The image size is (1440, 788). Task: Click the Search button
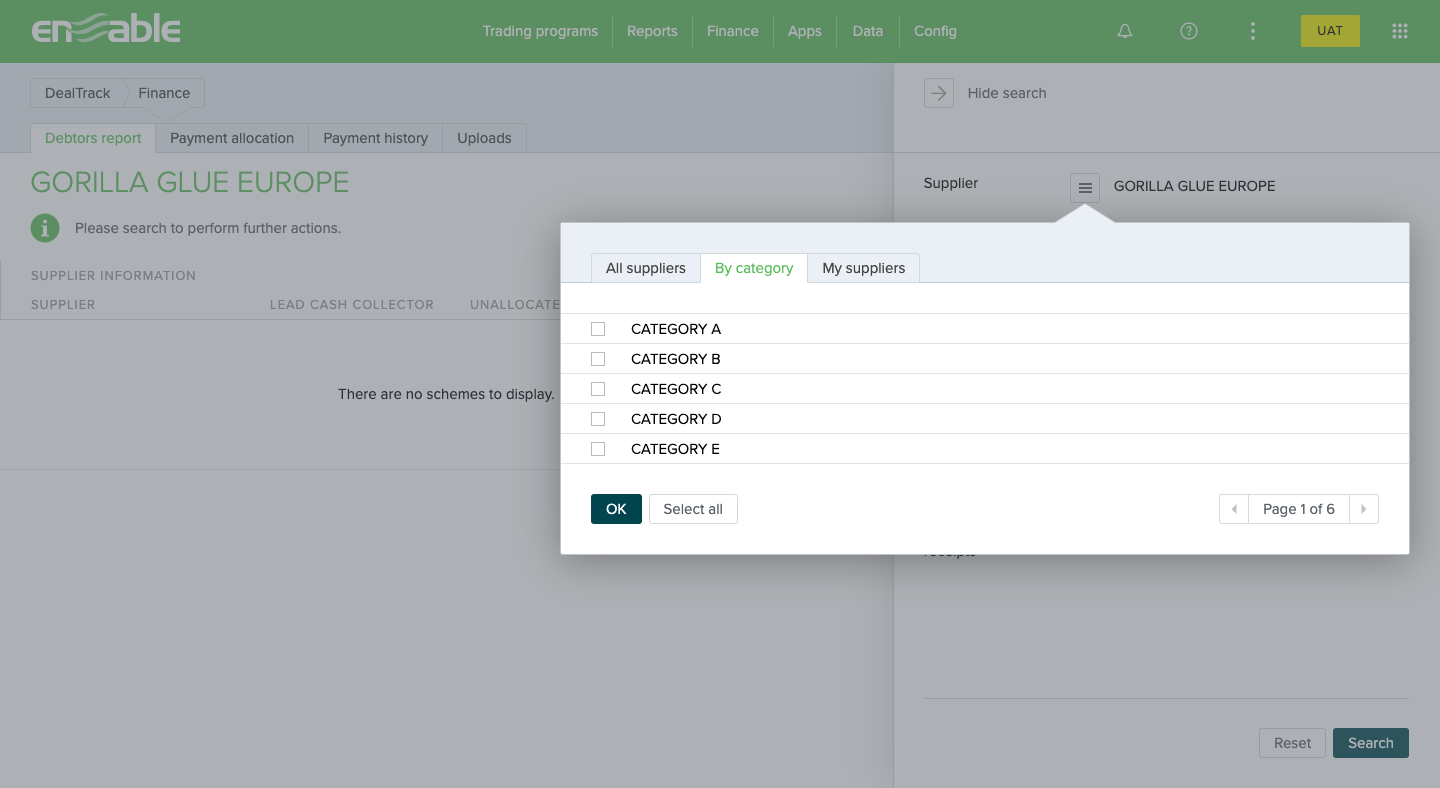1371,743
